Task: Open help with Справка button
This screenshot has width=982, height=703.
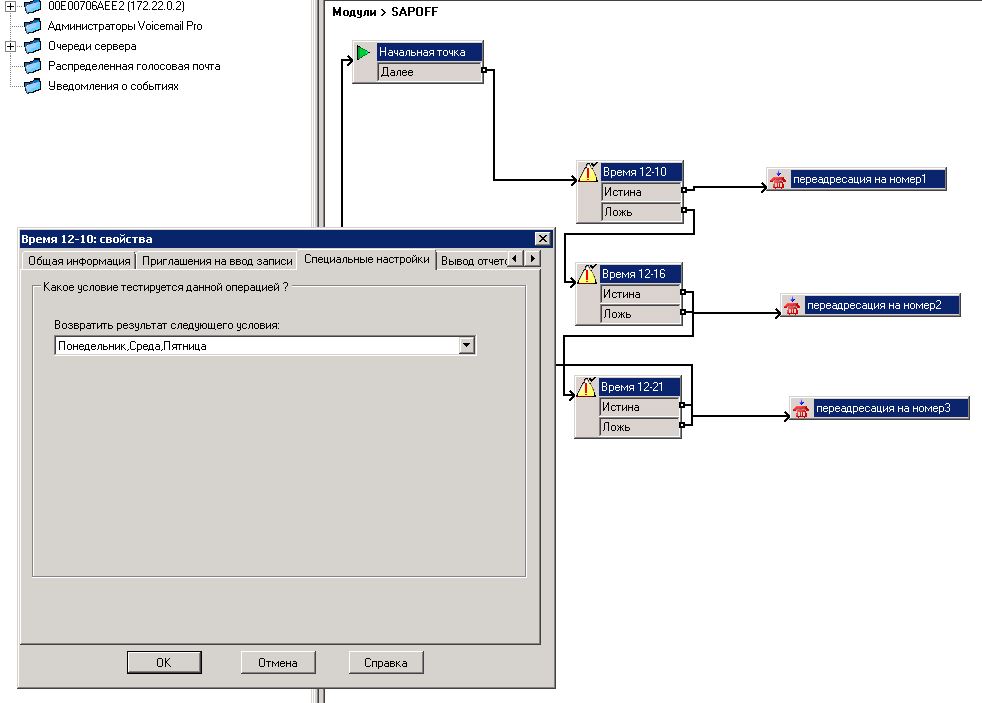Action: (386, 662)
